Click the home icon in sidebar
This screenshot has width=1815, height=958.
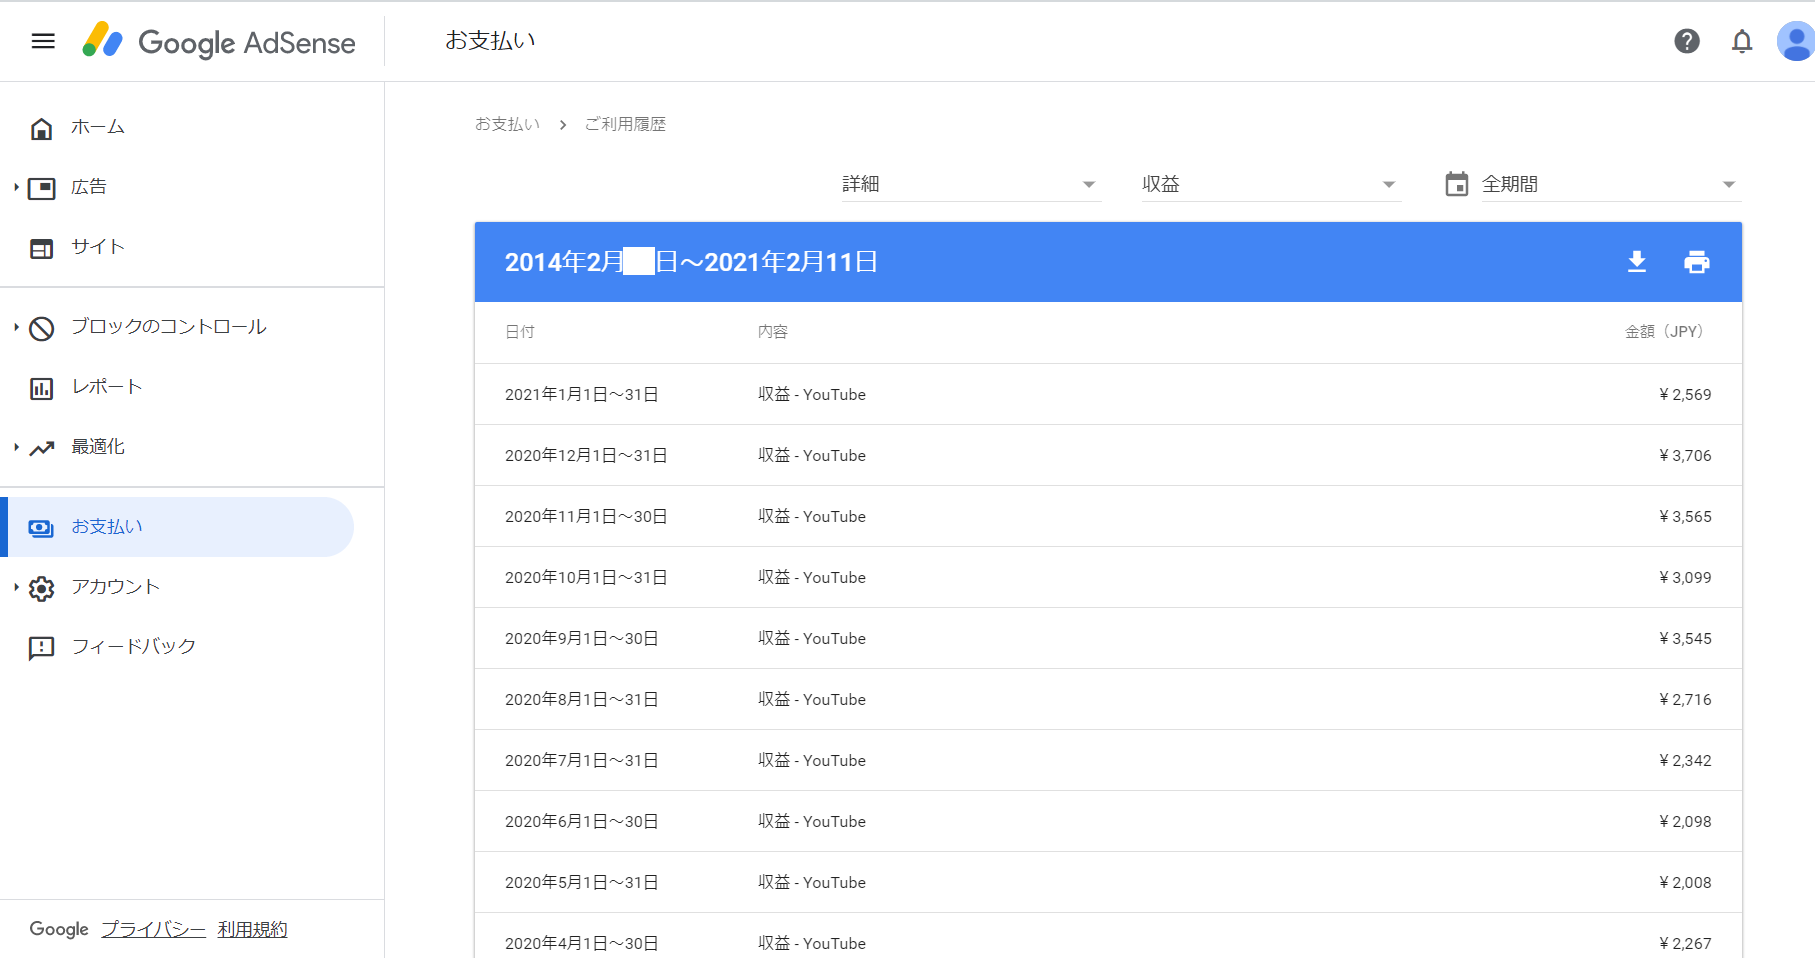click(41, 128)
